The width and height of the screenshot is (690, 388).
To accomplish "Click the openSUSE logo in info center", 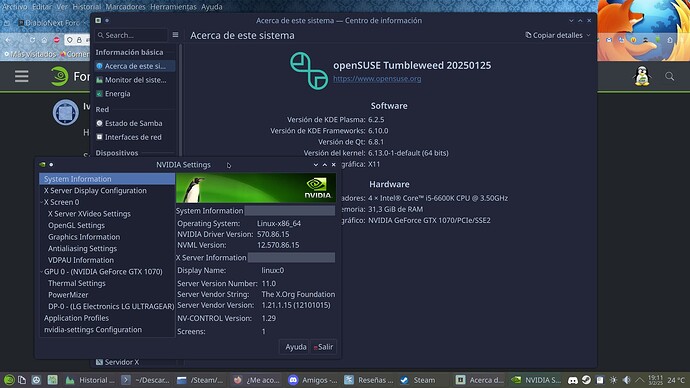I will coord(308,71).
